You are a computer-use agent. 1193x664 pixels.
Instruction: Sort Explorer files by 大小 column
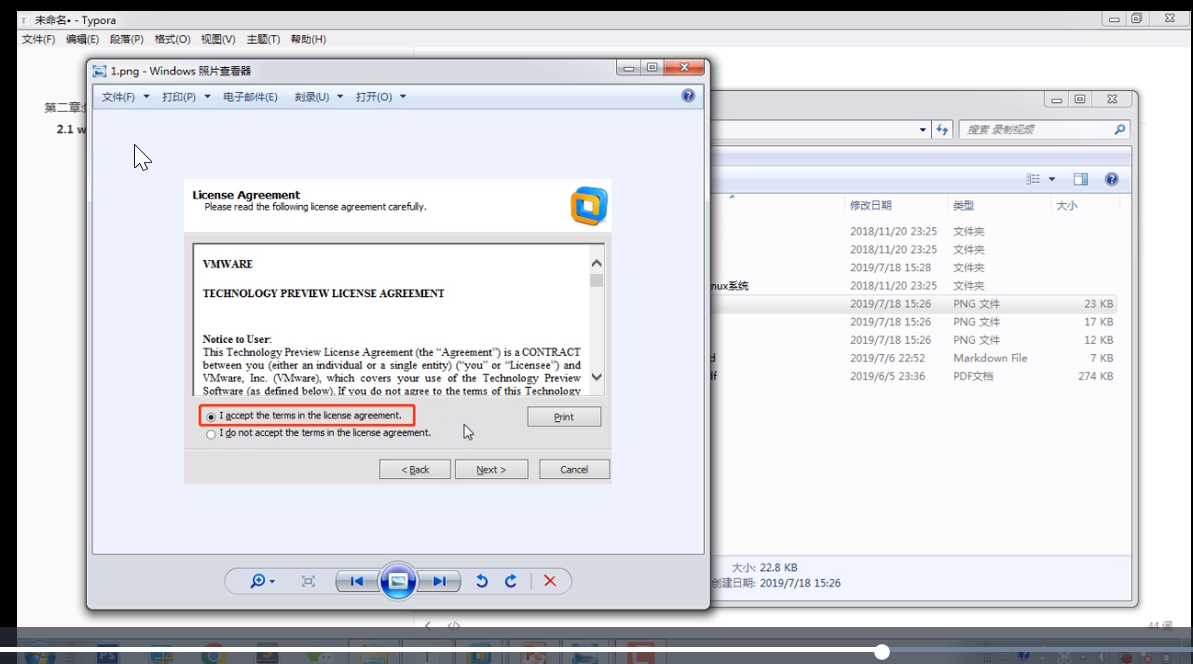[x=1067, y=205]
